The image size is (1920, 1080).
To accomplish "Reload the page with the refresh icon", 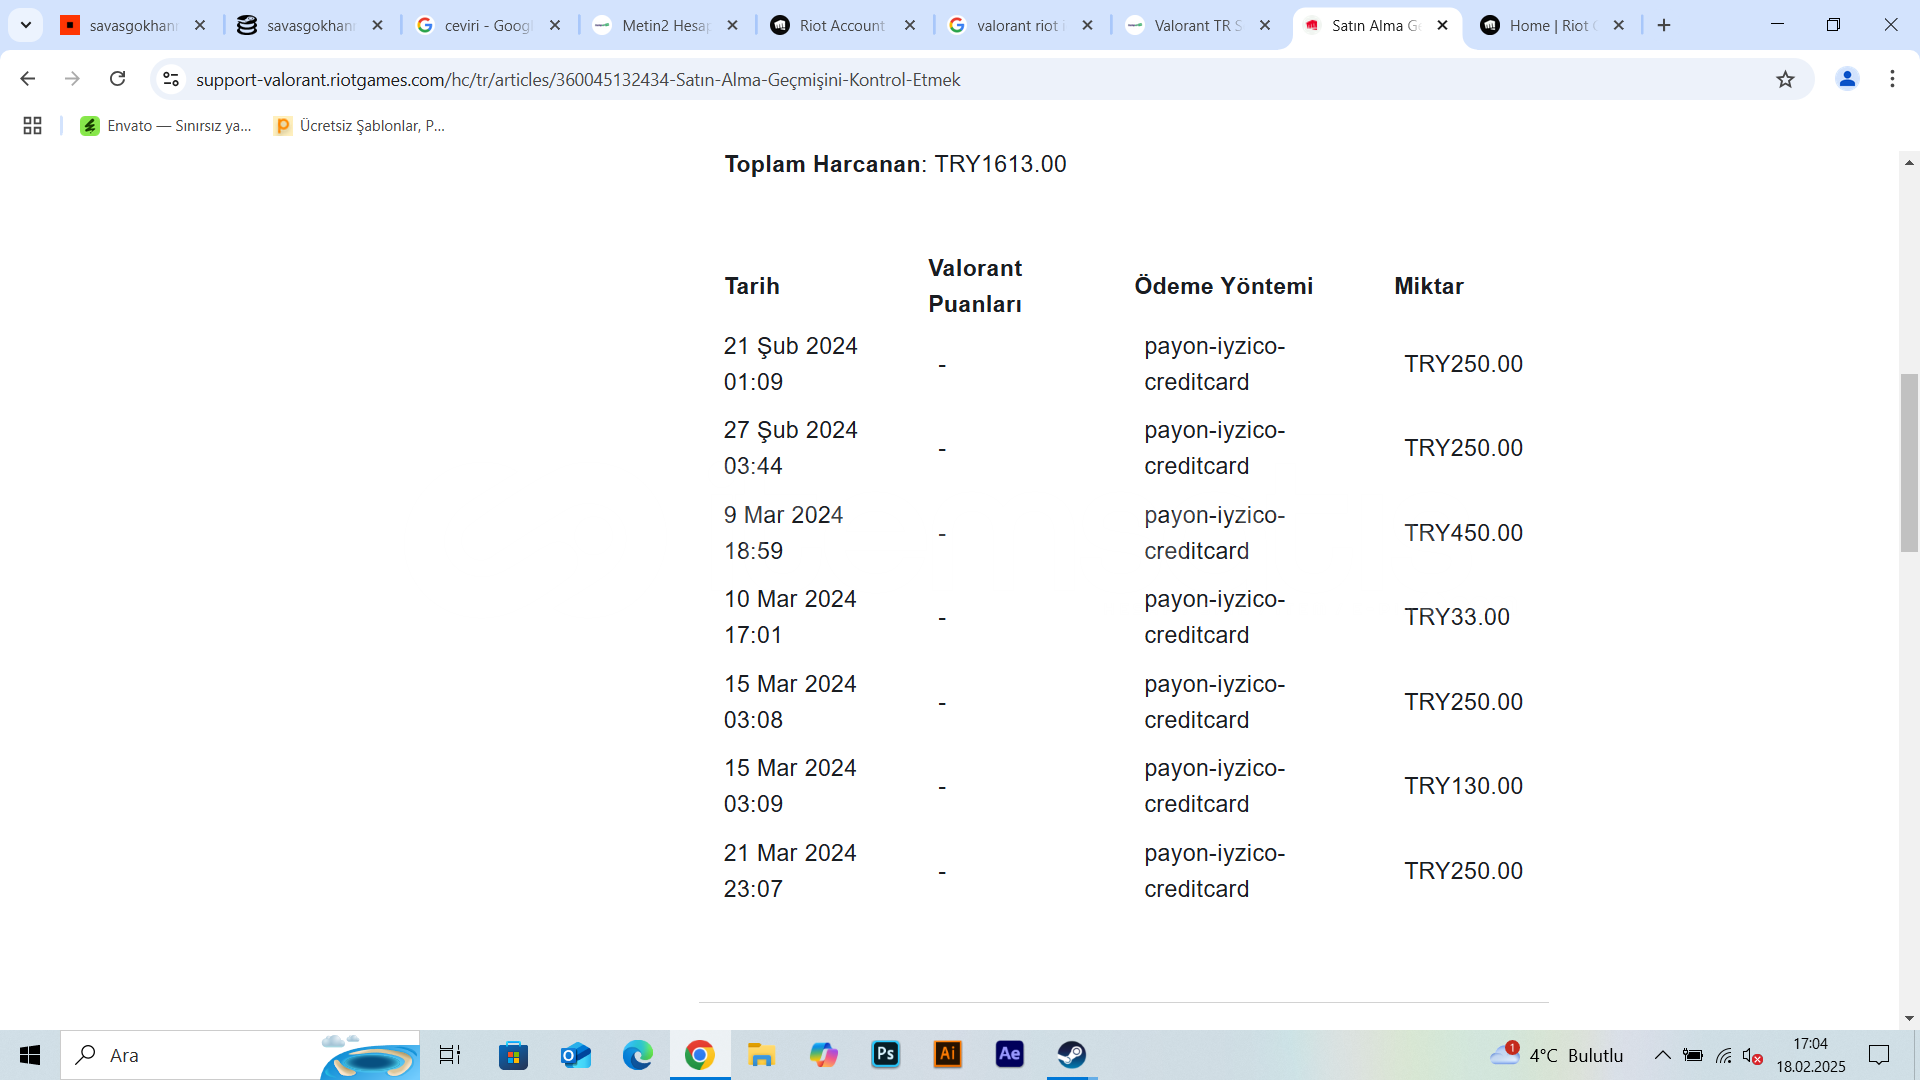I will [117, 79].
